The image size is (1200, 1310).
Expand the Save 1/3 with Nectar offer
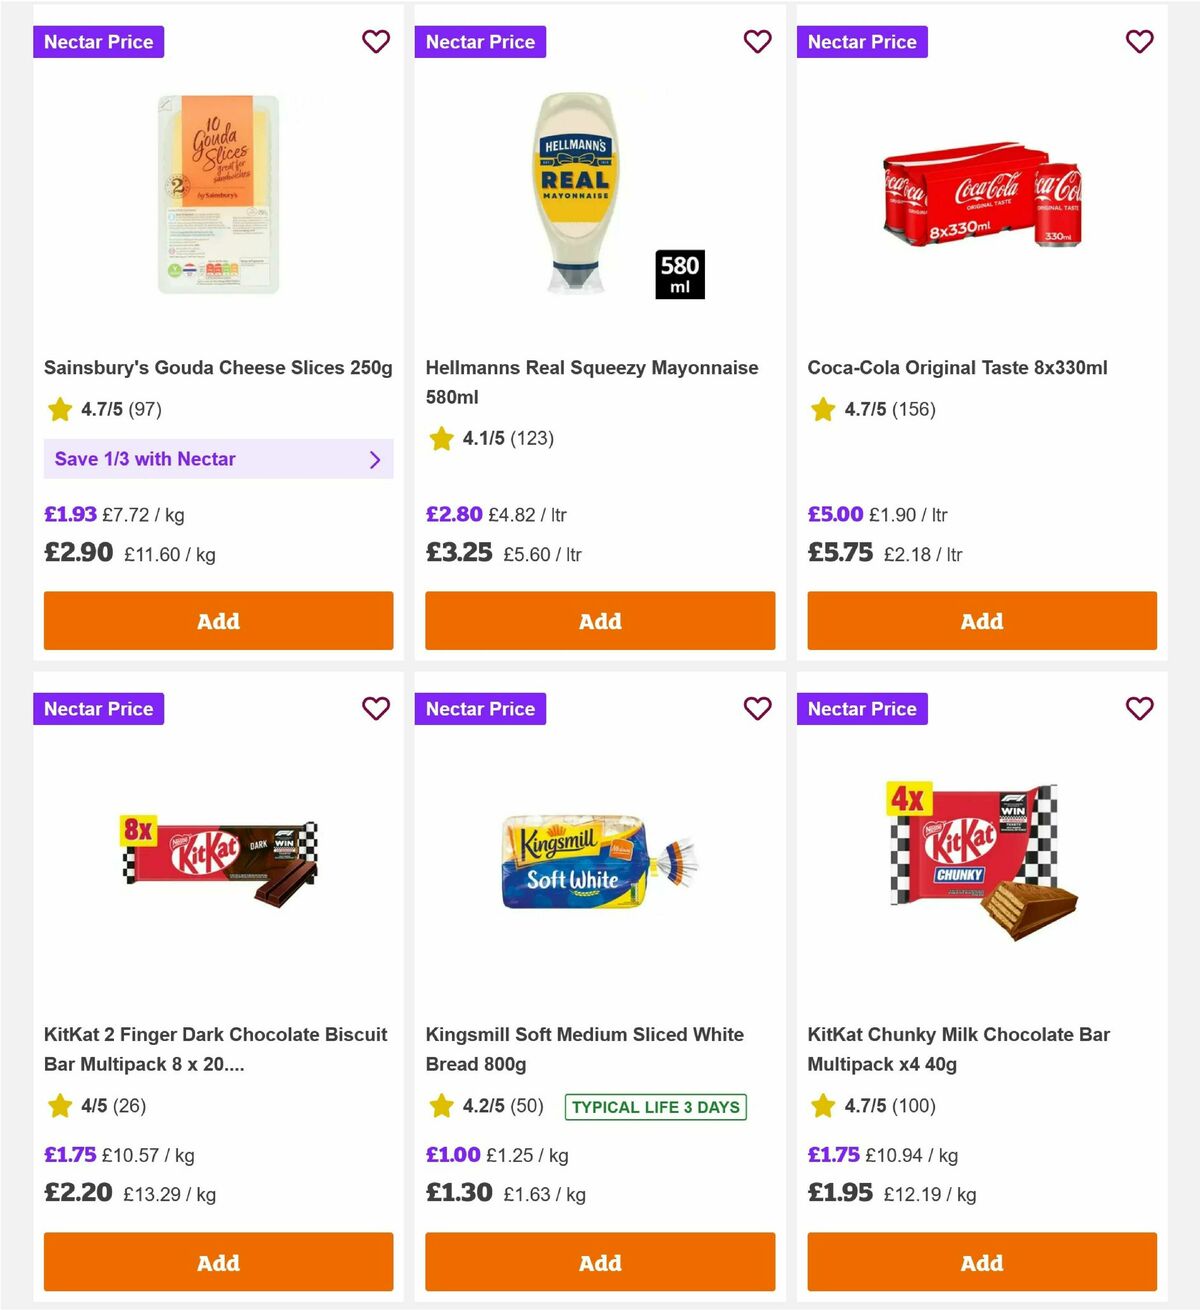[x=218, y=459]
